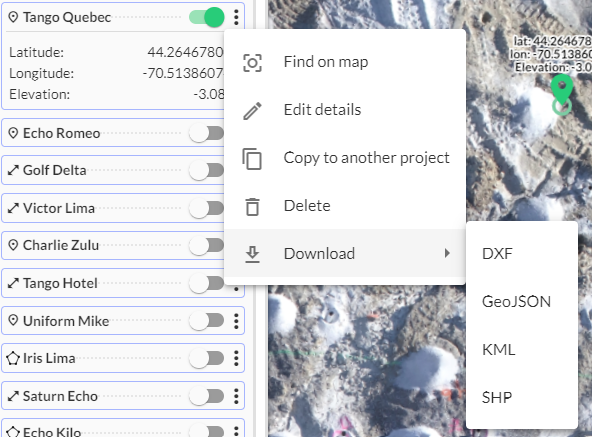The height and width of the screenshot is (437, 592).
Task: Select the GeoJSON download format
Action: (x=516, y=302)
